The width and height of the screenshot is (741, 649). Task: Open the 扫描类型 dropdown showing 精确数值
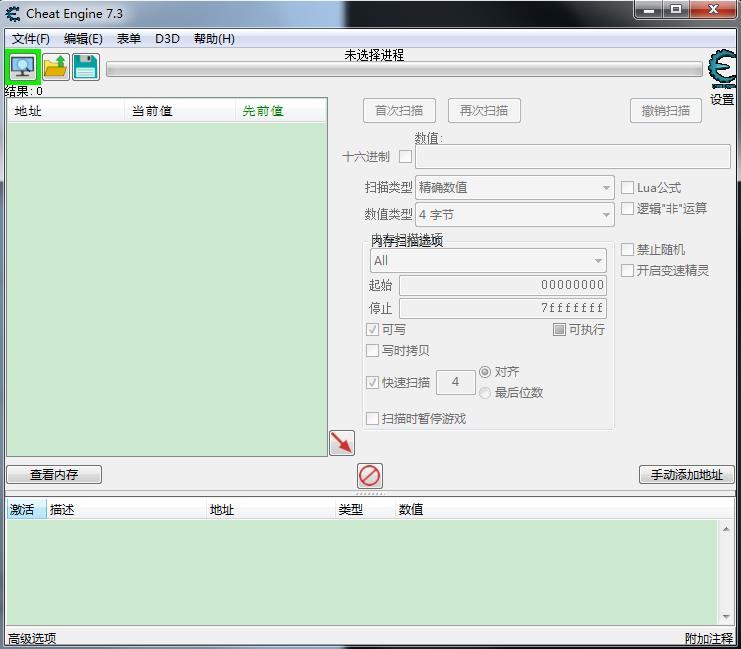(x=515, y=188)
